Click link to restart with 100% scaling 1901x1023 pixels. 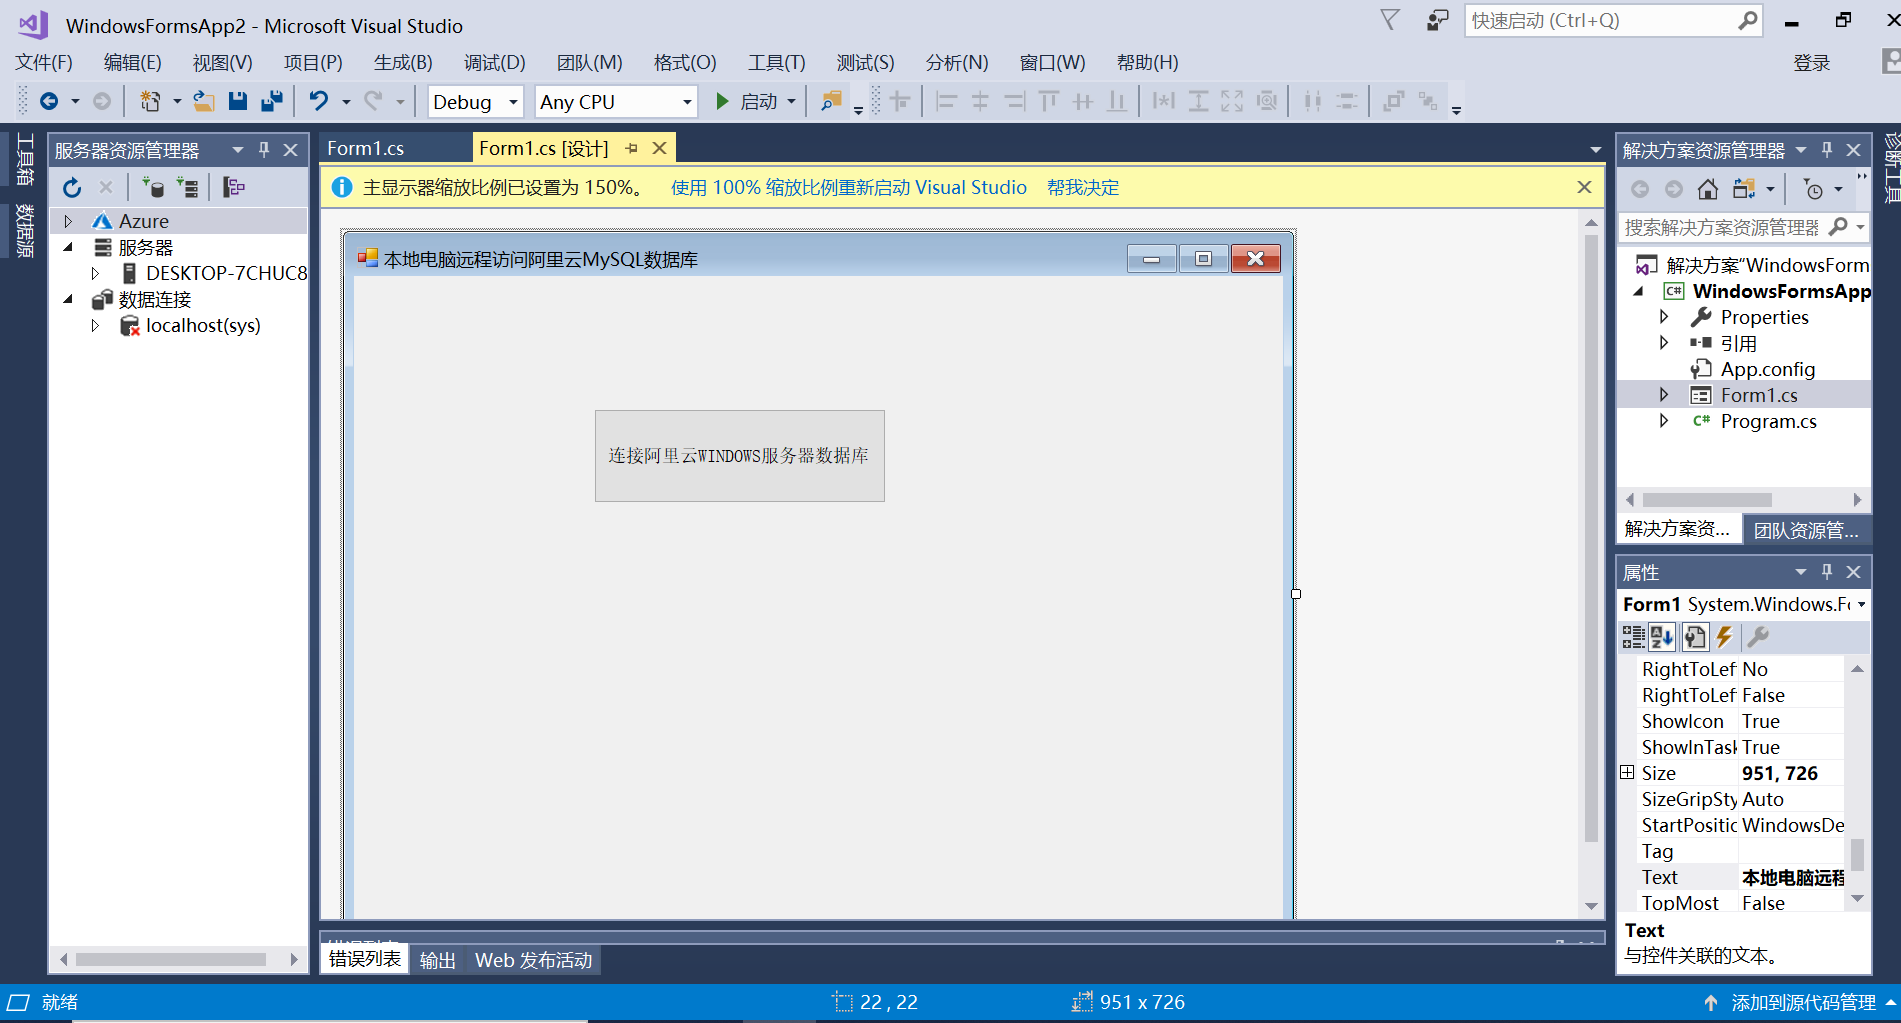point(849,187)
